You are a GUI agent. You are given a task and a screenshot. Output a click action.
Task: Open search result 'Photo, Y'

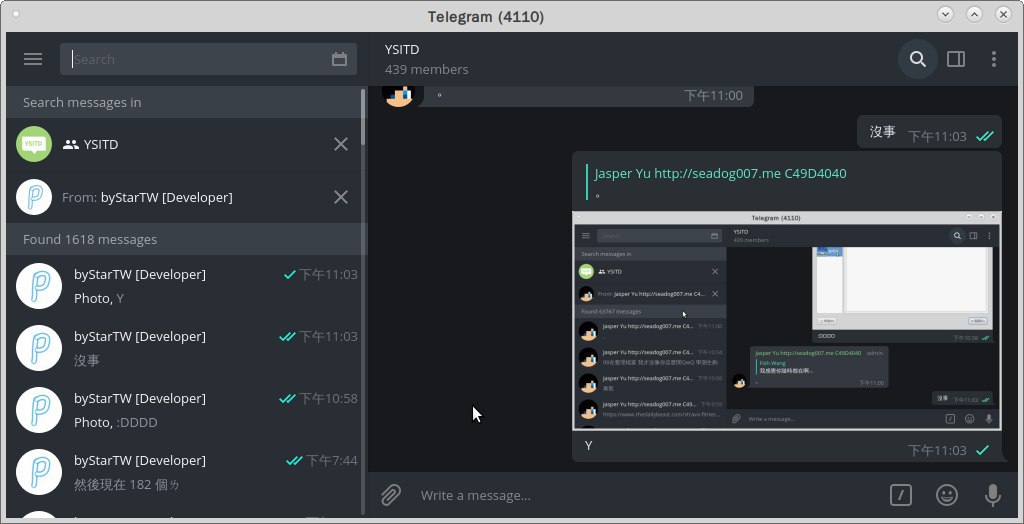click(x=186, y=286)
